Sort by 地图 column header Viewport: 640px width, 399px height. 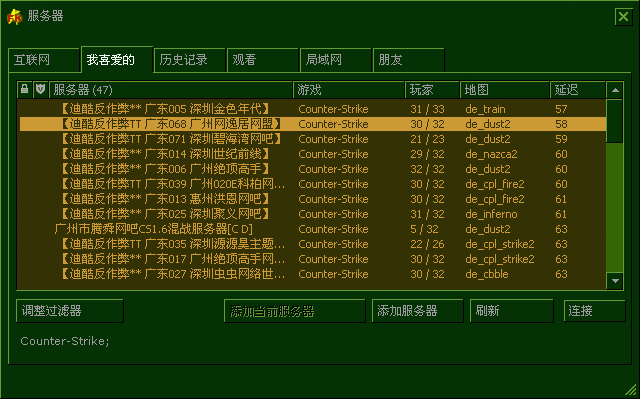click(505, 90)
